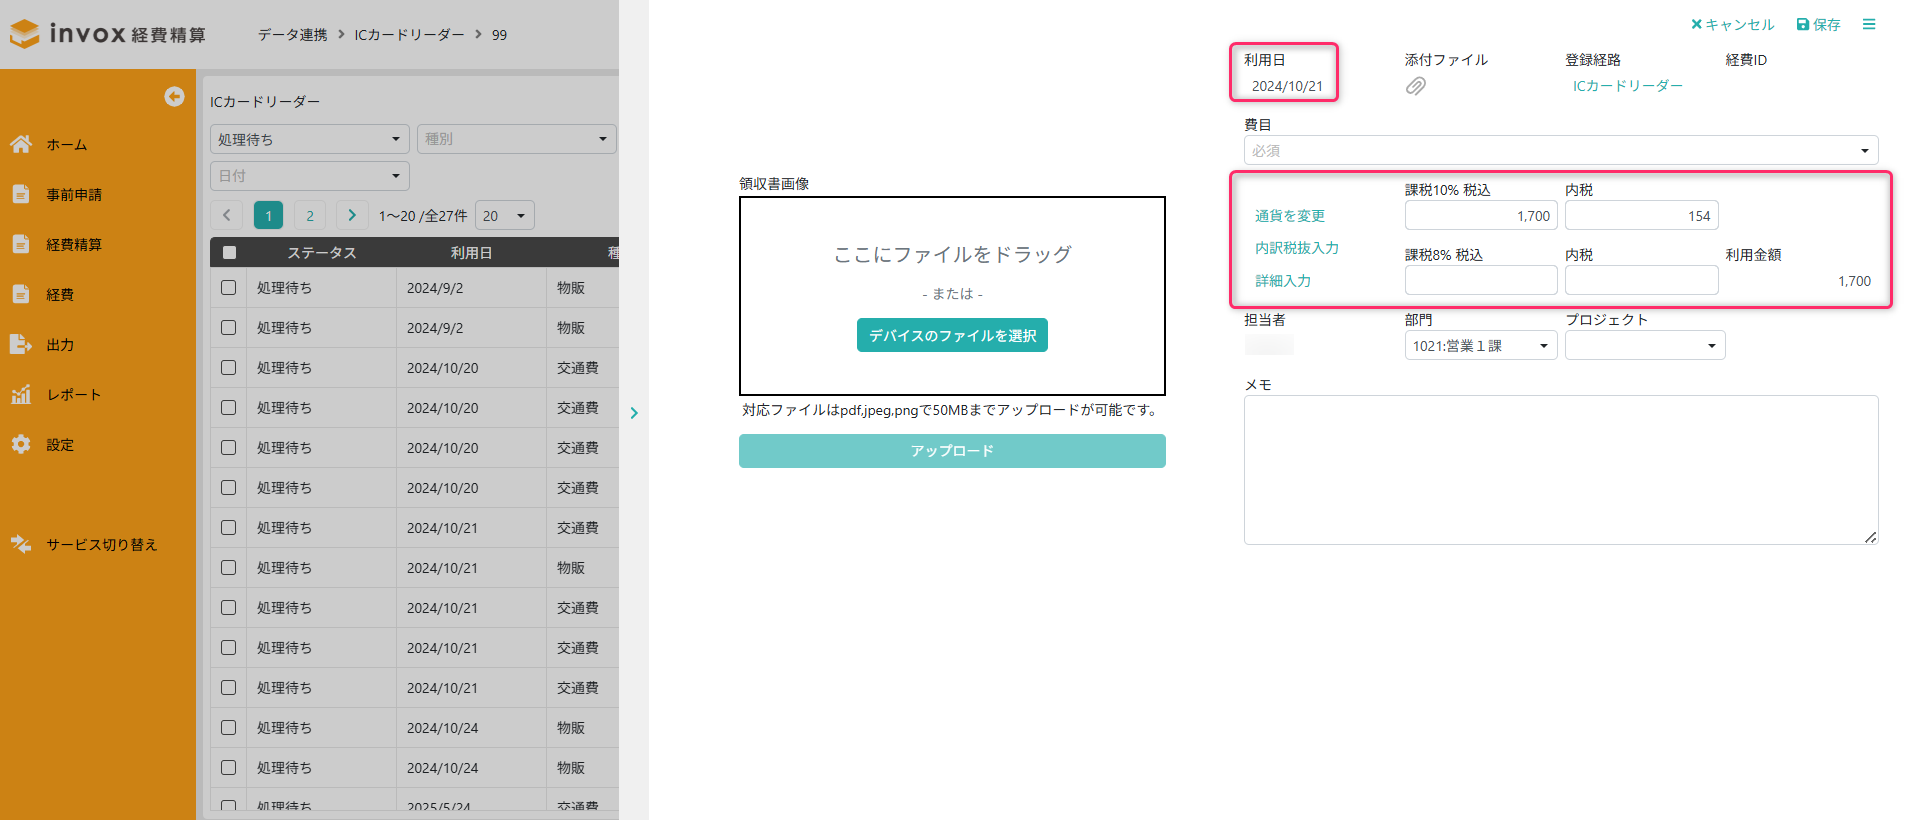The width and height of the screenshot is (1911, 820).
Task: Collapse sidebar with the arrow icon
Action: (x=174, y=96)
